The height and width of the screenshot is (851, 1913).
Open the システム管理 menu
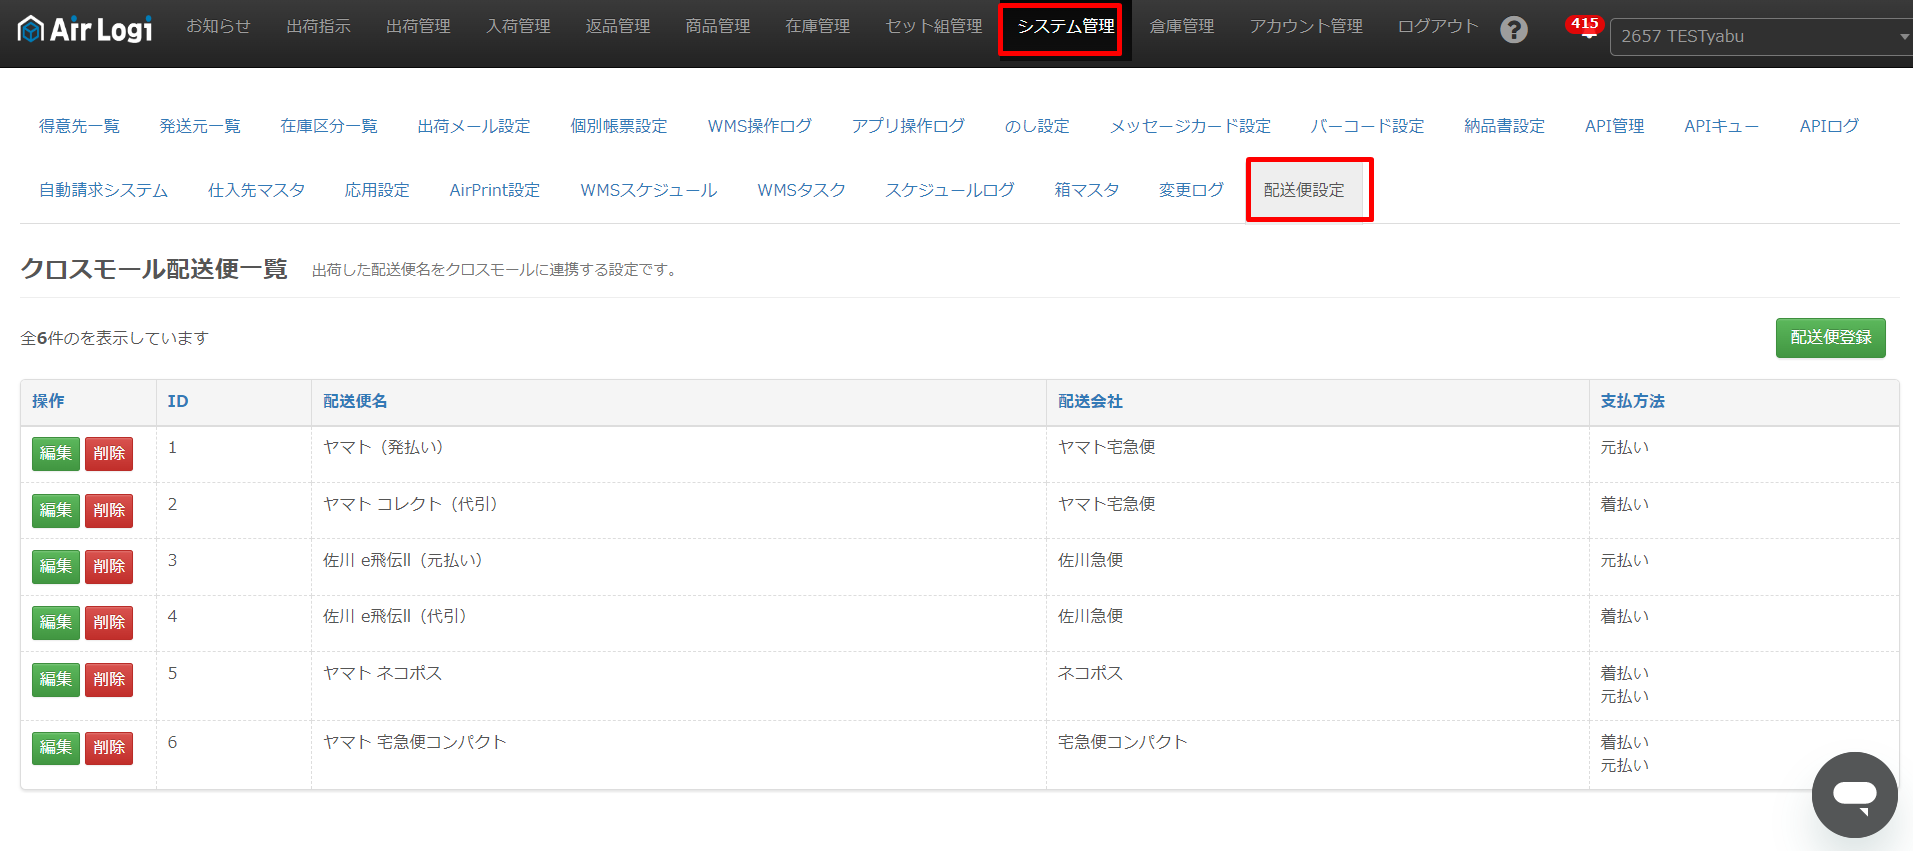point(1064,27)
